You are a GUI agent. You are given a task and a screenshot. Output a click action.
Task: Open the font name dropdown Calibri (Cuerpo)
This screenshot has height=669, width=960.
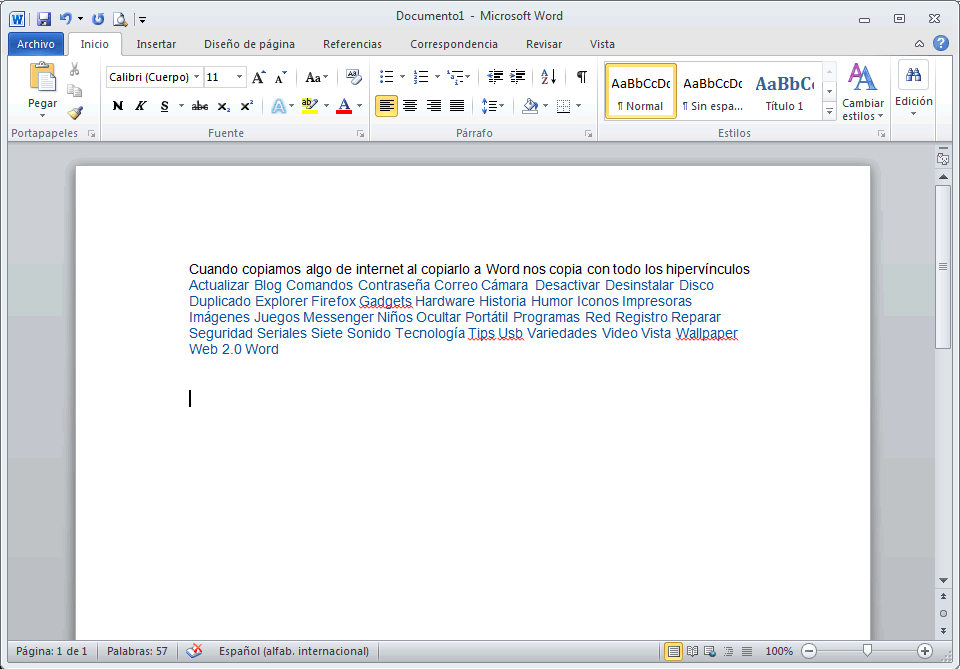[197, 77]
